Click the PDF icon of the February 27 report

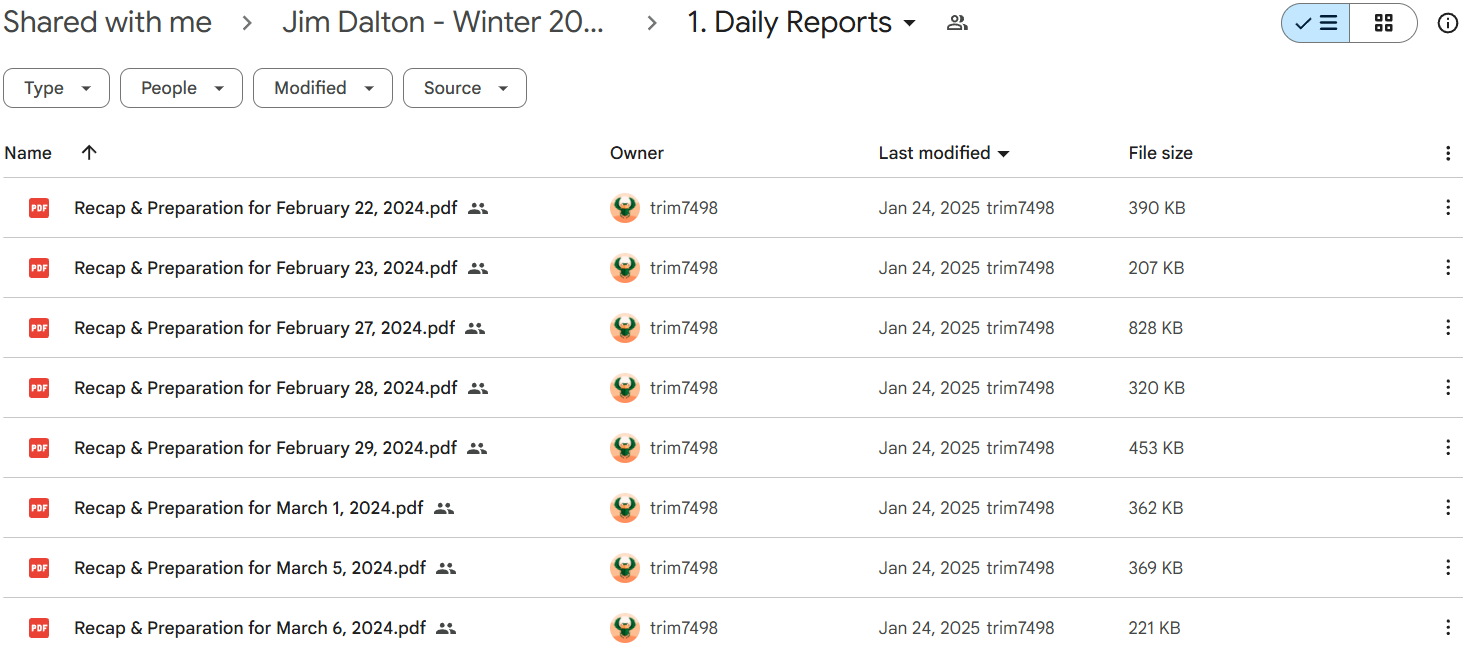coord(39,328)
